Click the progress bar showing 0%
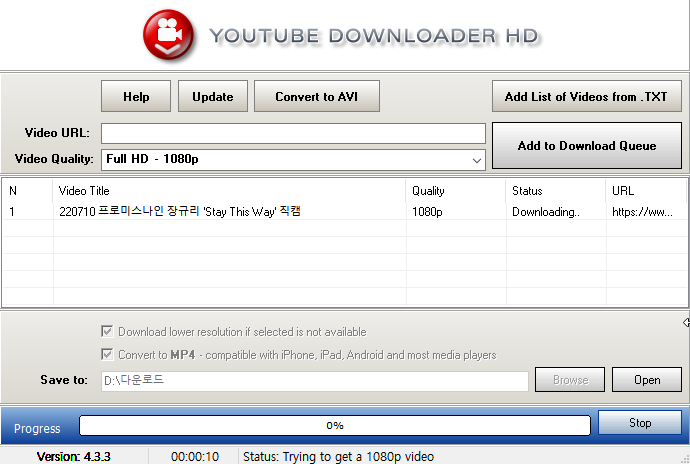690x464 pixels. click(x=335, y=425)
